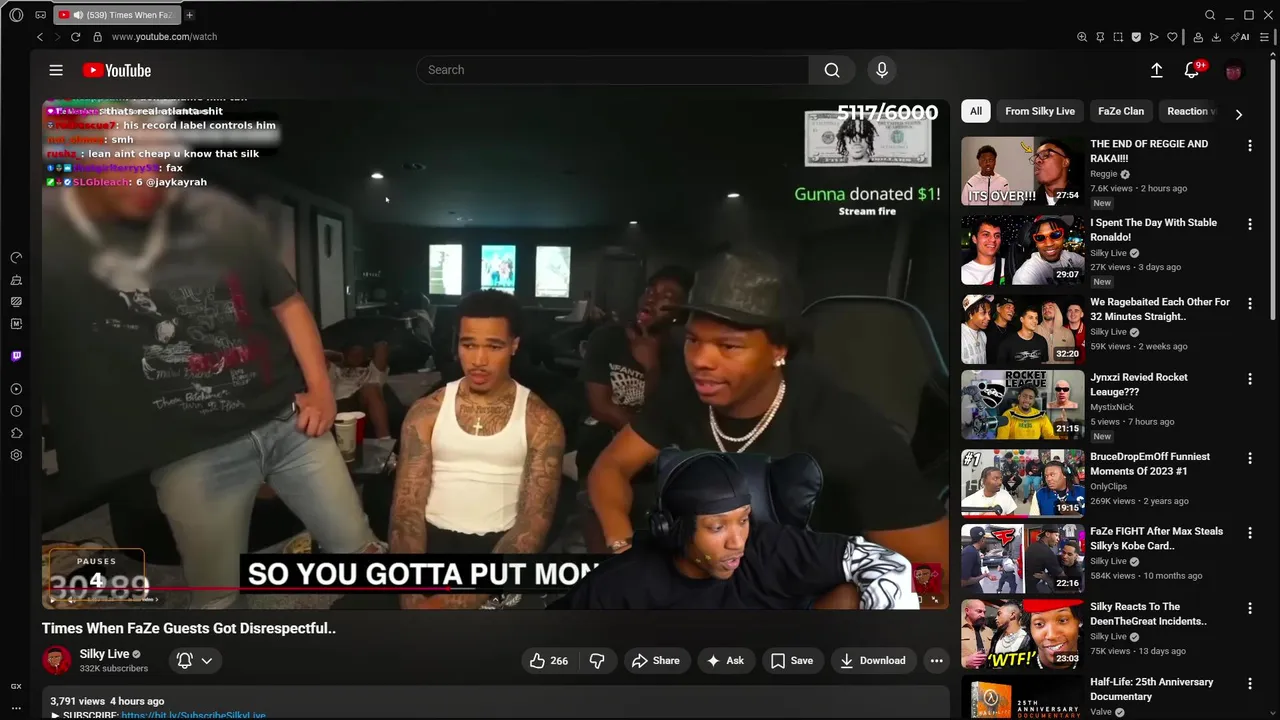Open the Rocket League video thumbnail
Viewport: 1280px width, 720px height.
pos(1022,405)
